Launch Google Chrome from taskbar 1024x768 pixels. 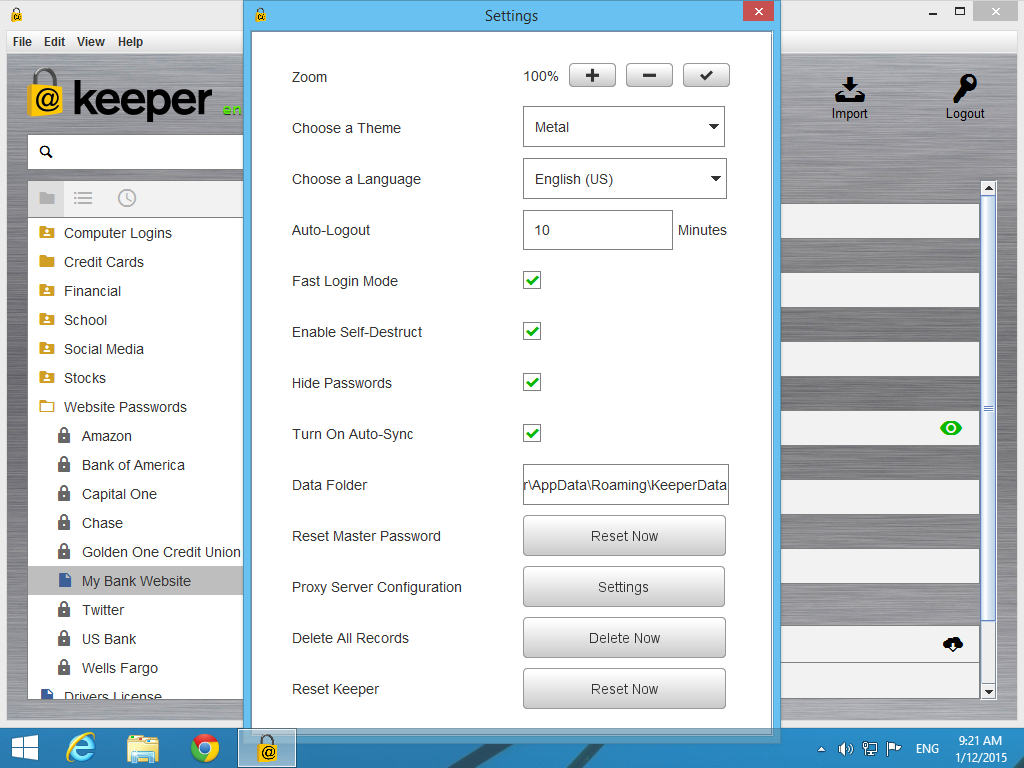point(205,748)
